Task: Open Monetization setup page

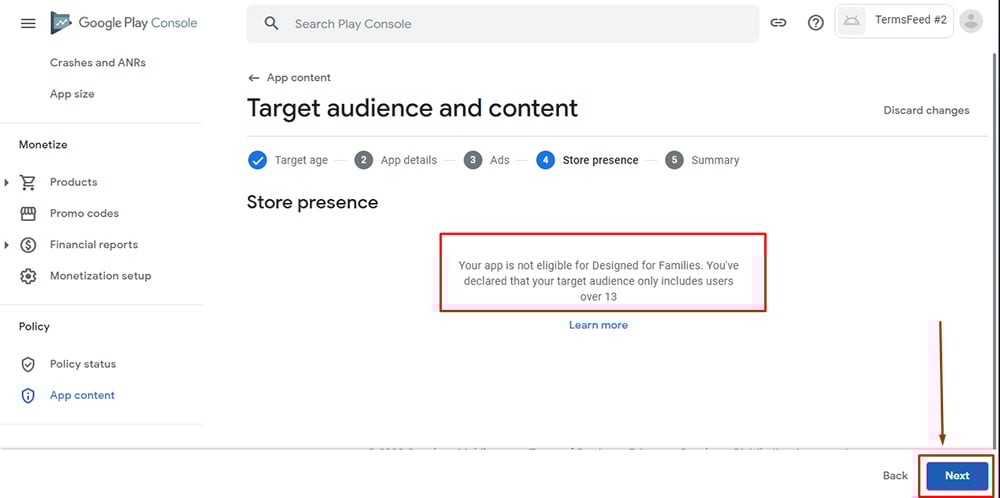Action: tap(101, 276)
